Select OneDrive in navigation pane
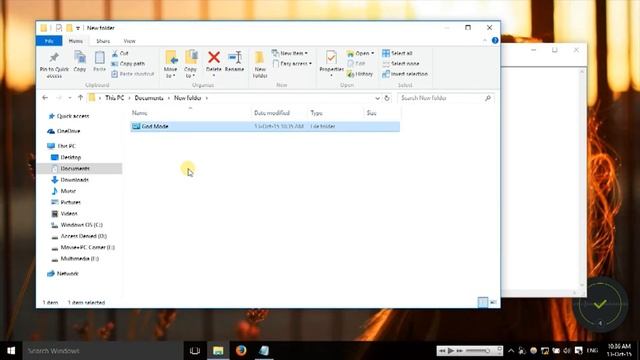Screen dimensions: 640x360 [x=68, y=131]
